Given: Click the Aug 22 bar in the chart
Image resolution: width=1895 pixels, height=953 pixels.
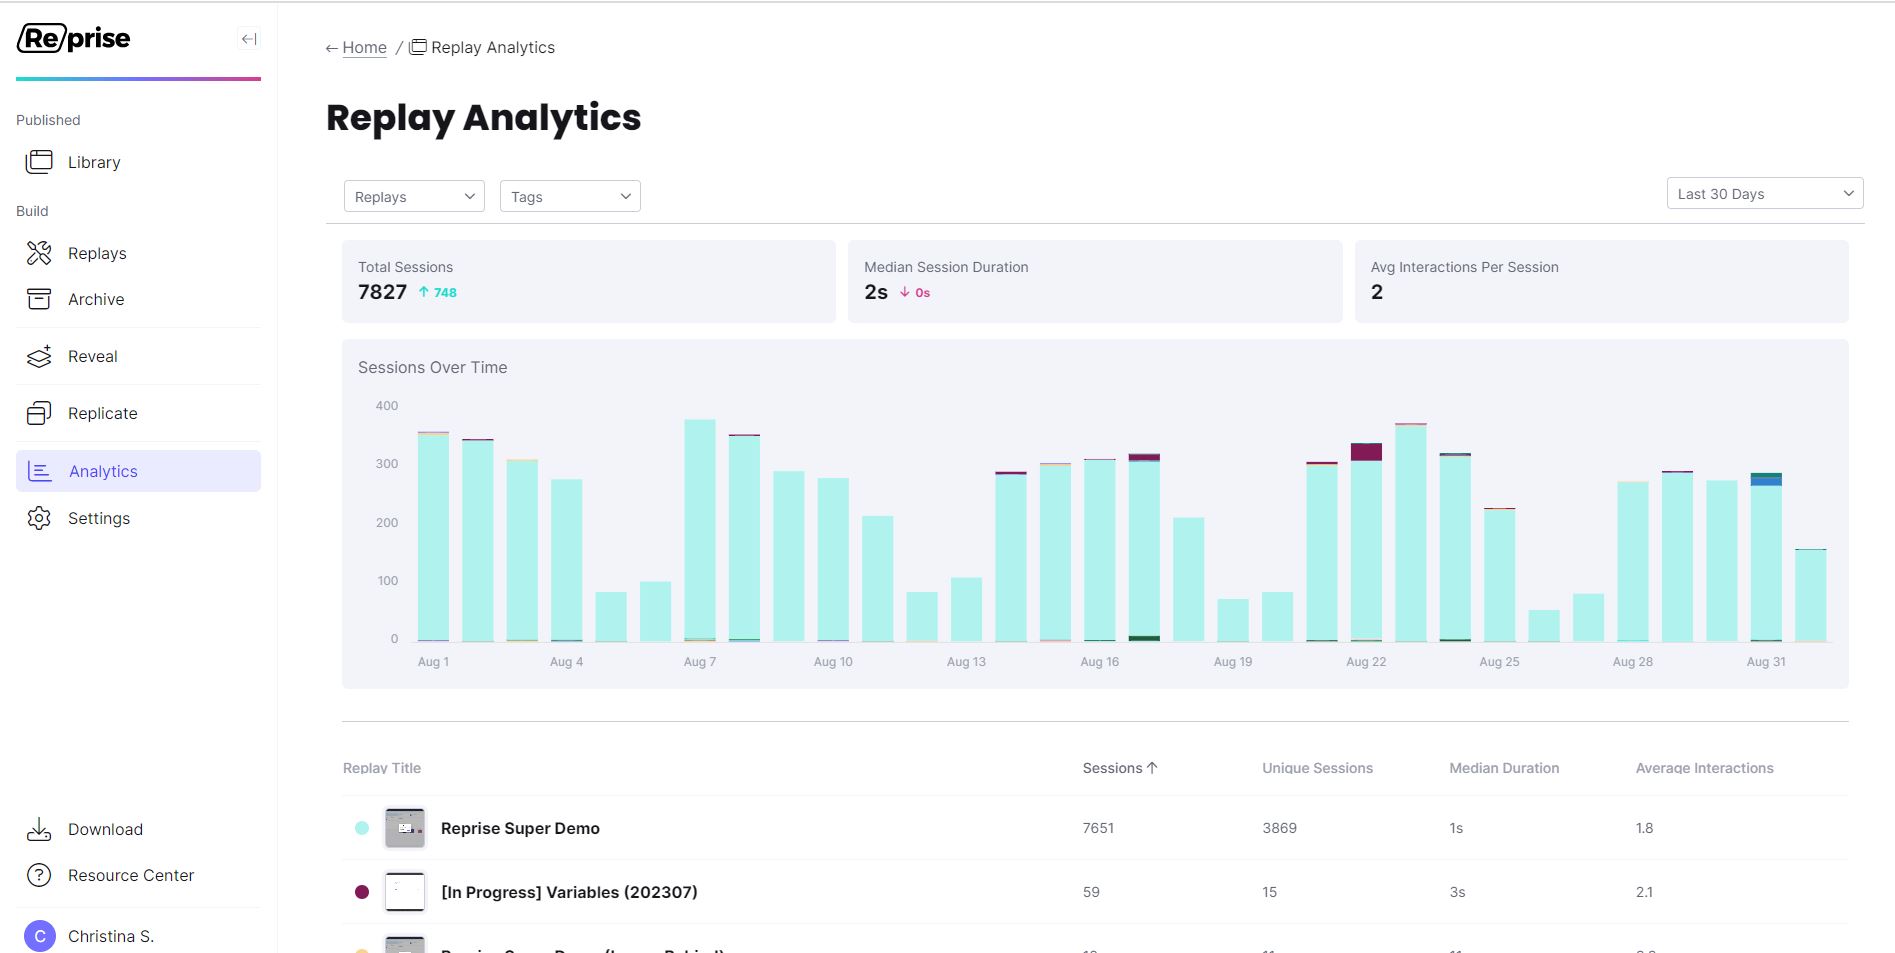Looking at the screenshot, I should 1366,542.
